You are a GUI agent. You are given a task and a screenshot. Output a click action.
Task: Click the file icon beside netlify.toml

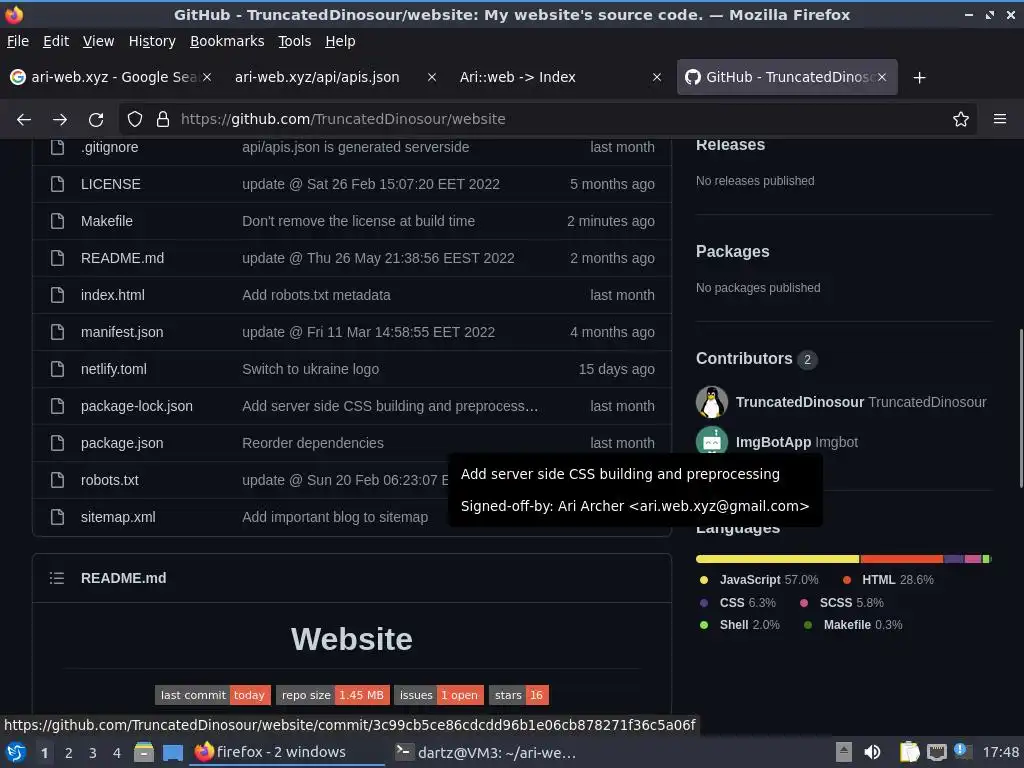[x=57, y=369]
